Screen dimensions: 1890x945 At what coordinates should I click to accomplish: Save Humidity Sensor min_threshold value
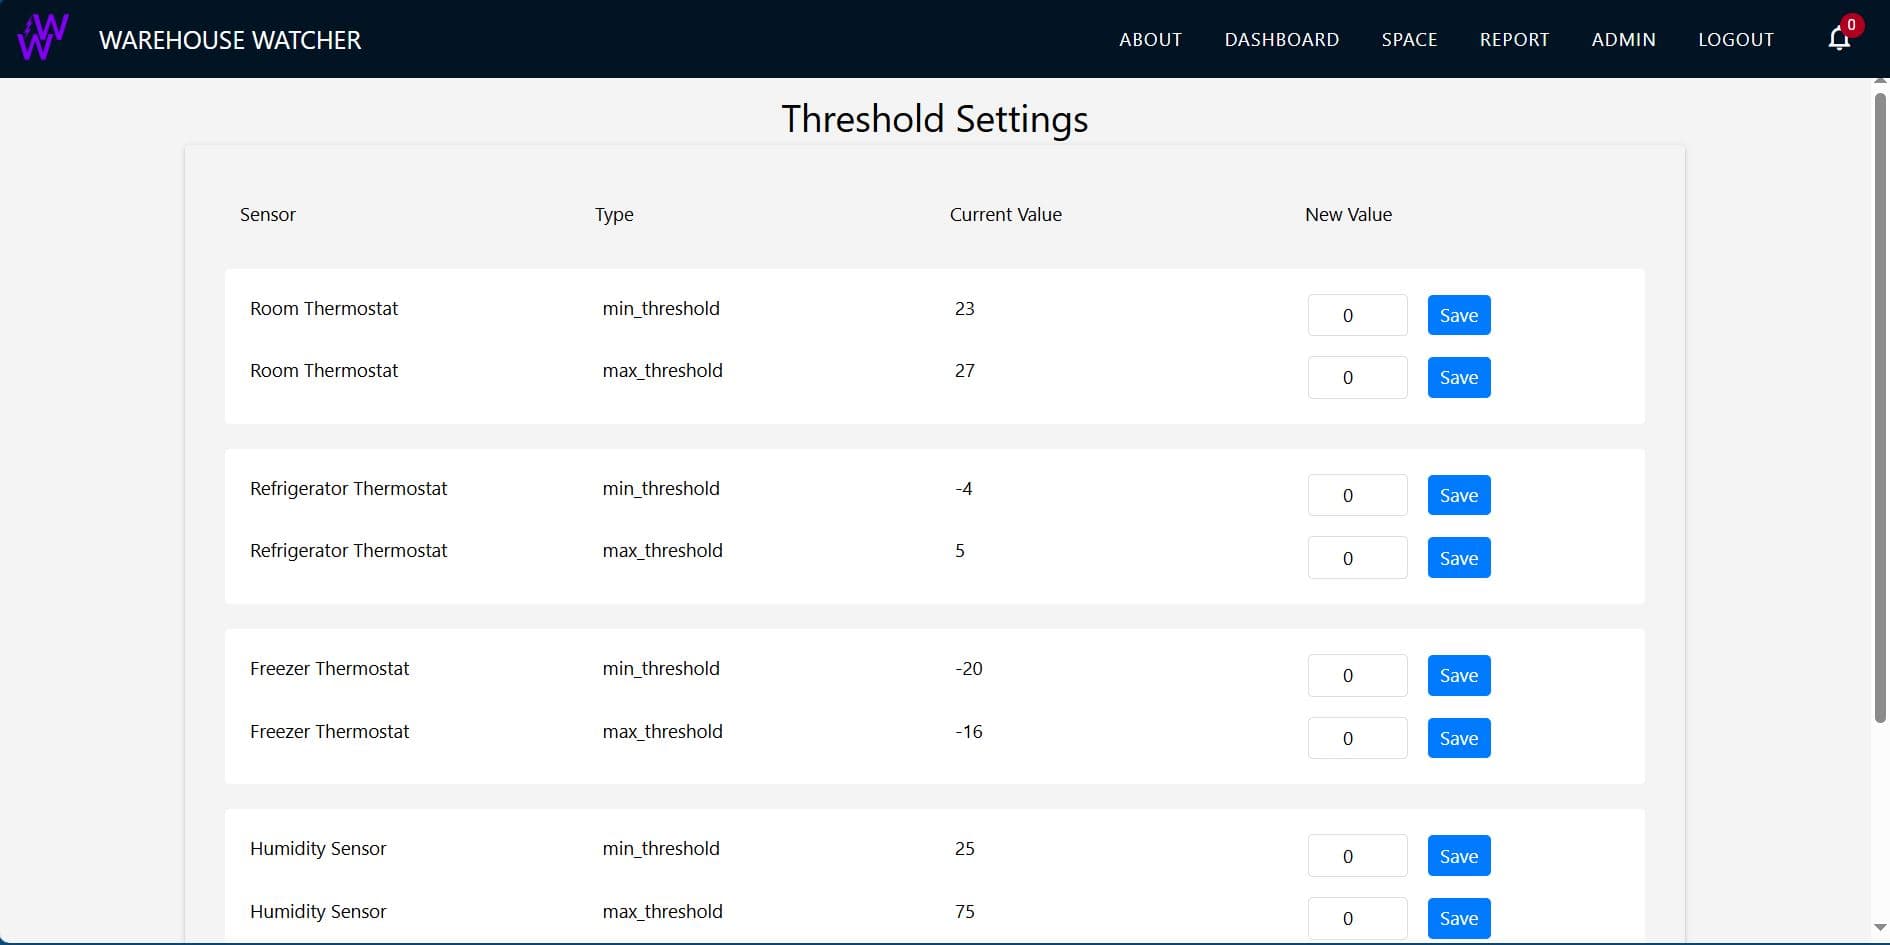coord(1459,857)
